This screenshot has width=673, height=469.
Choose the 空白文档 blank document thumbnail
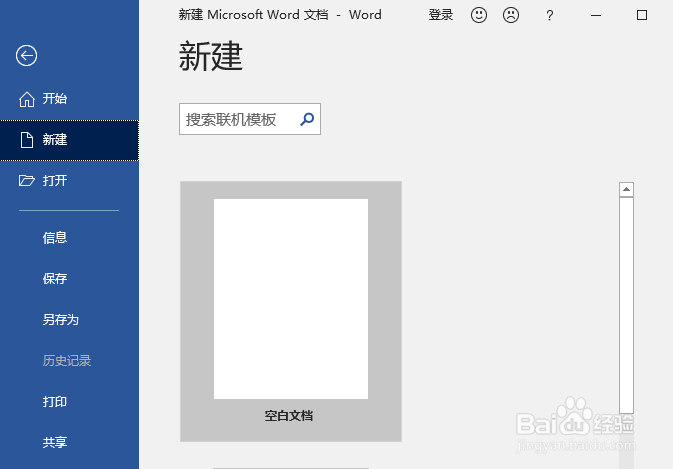tap(291, 311)
